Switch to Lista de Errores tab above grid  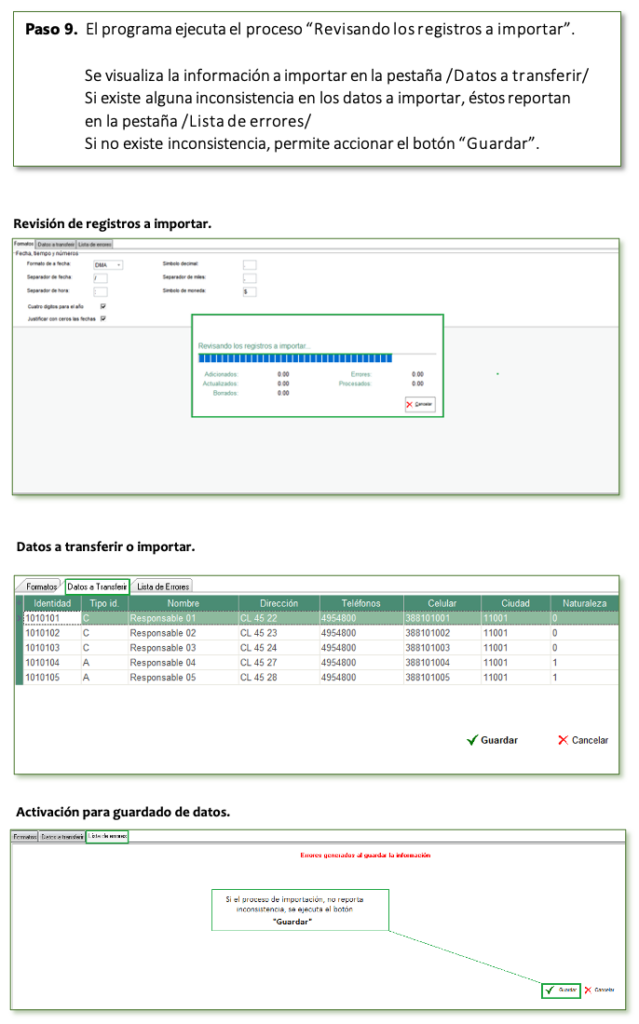pos(163,586)
